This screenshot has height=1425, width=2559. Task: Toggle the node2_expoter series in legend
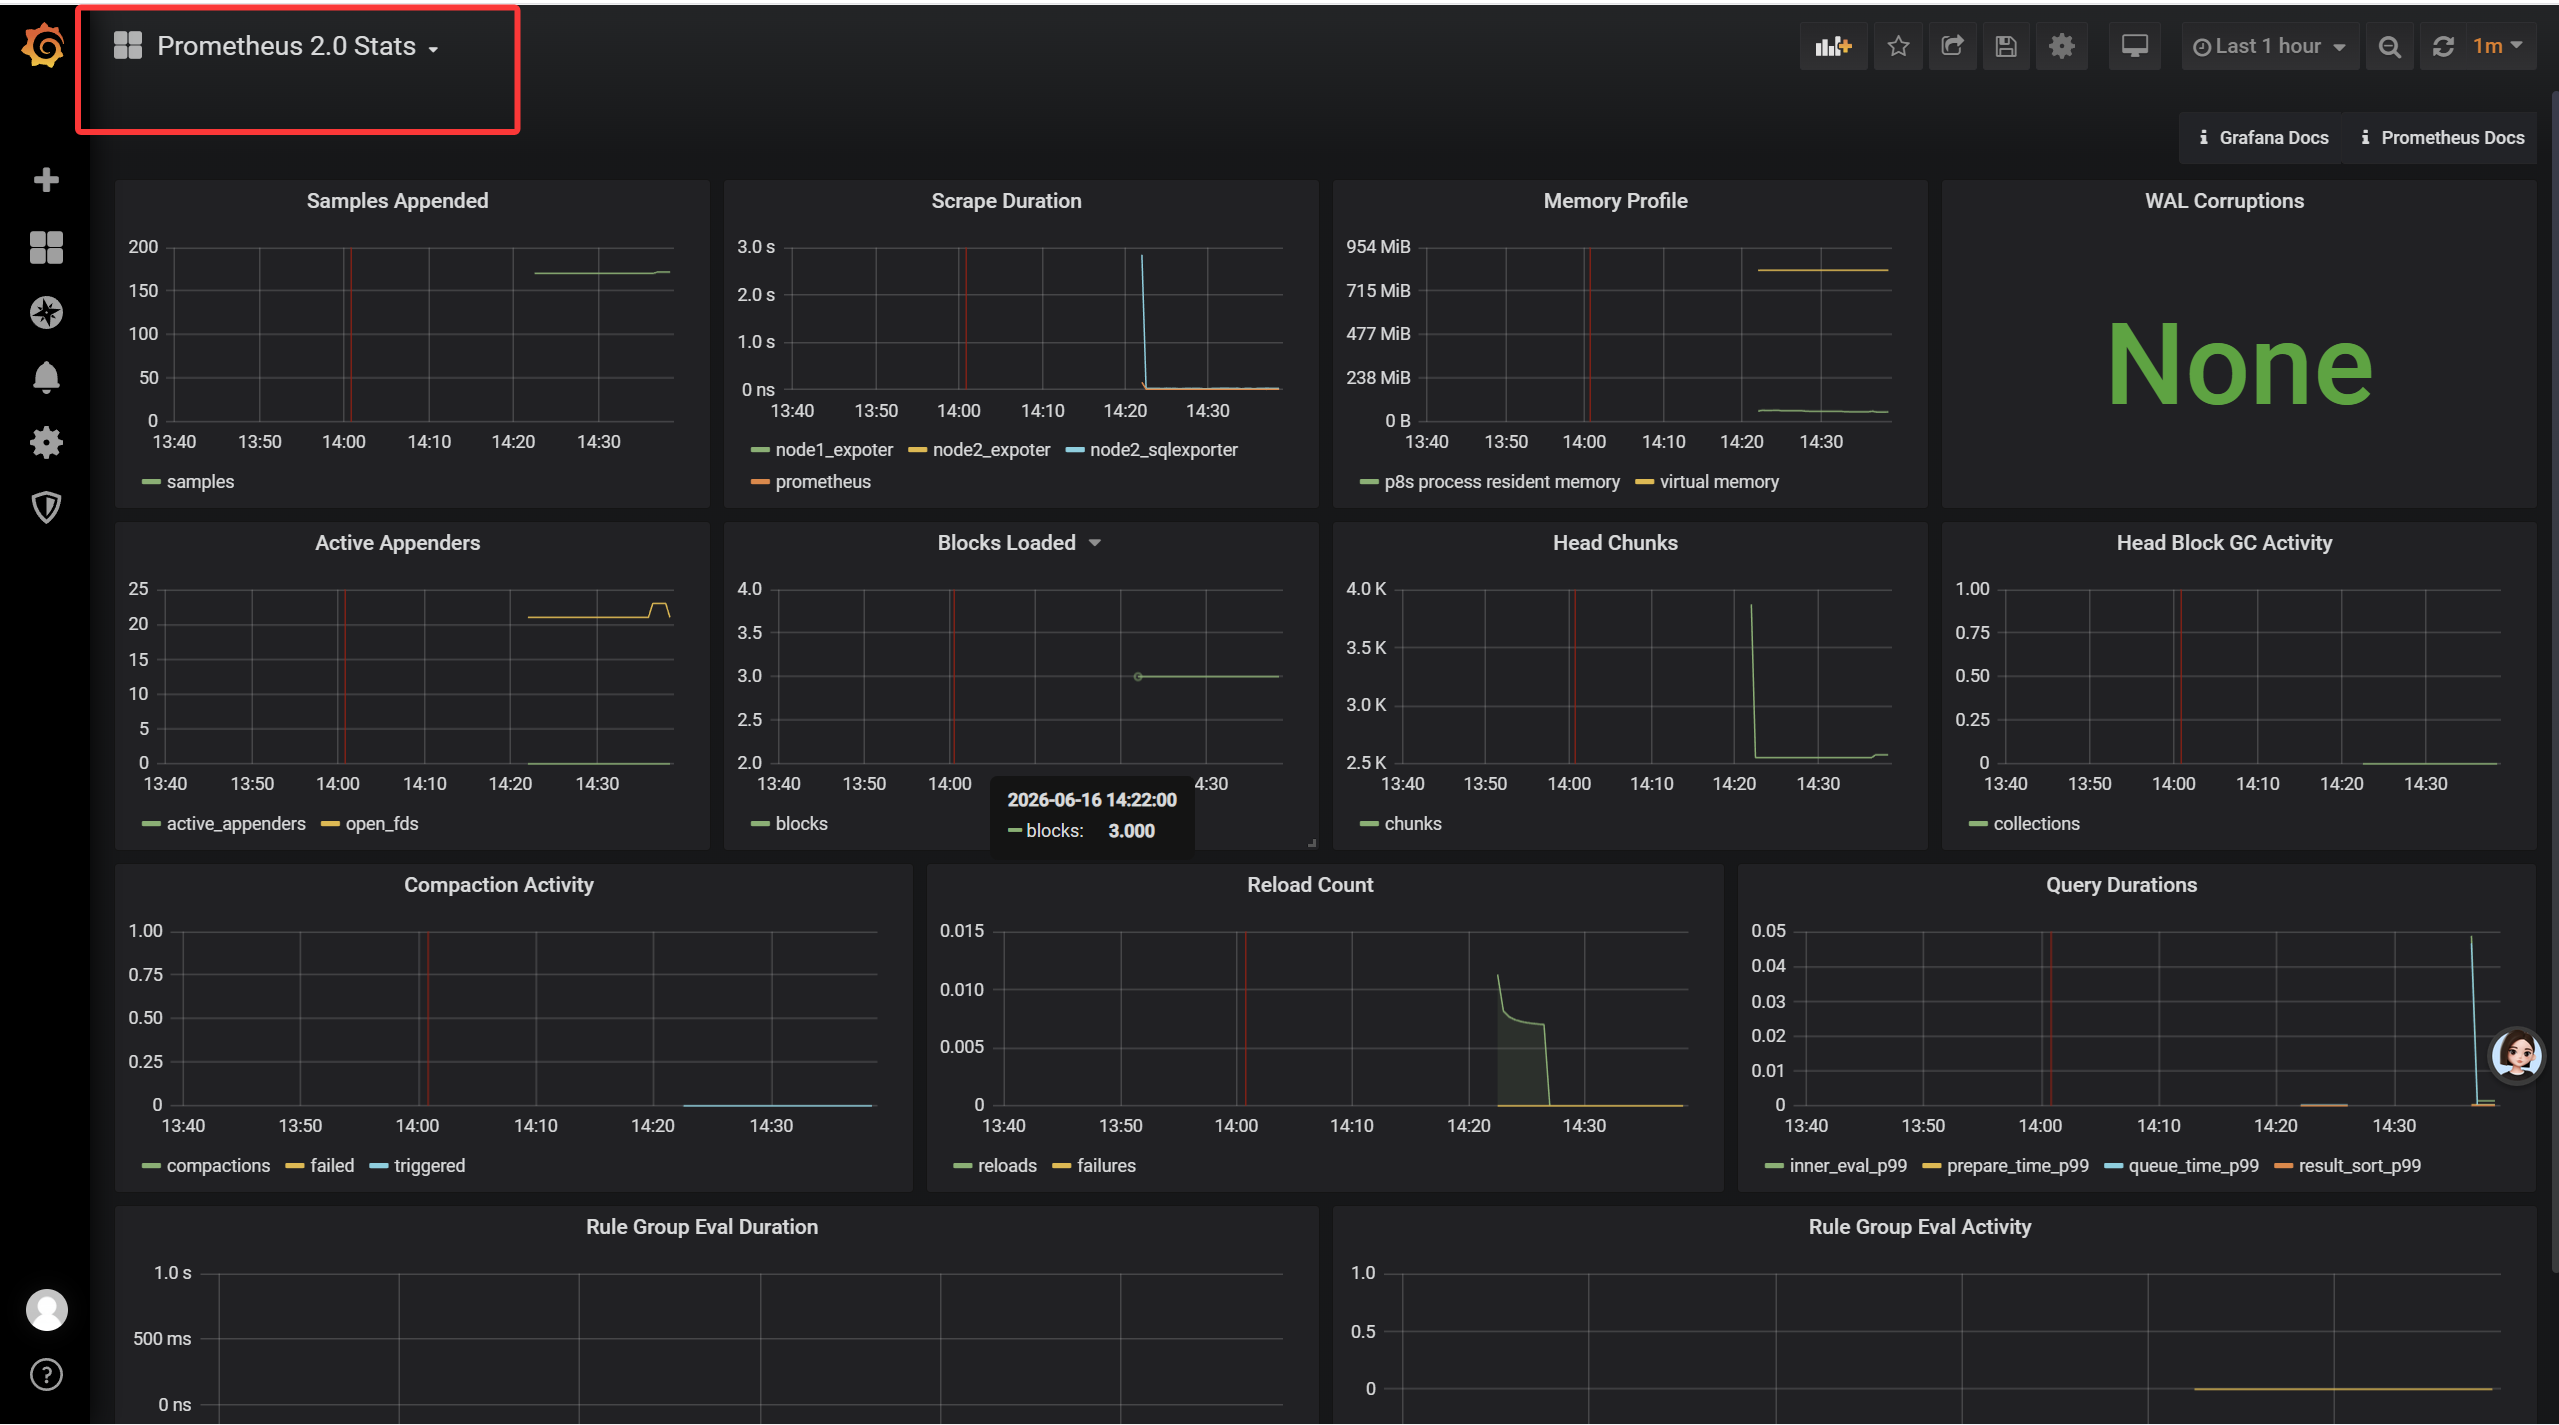[x=991, y=449]
